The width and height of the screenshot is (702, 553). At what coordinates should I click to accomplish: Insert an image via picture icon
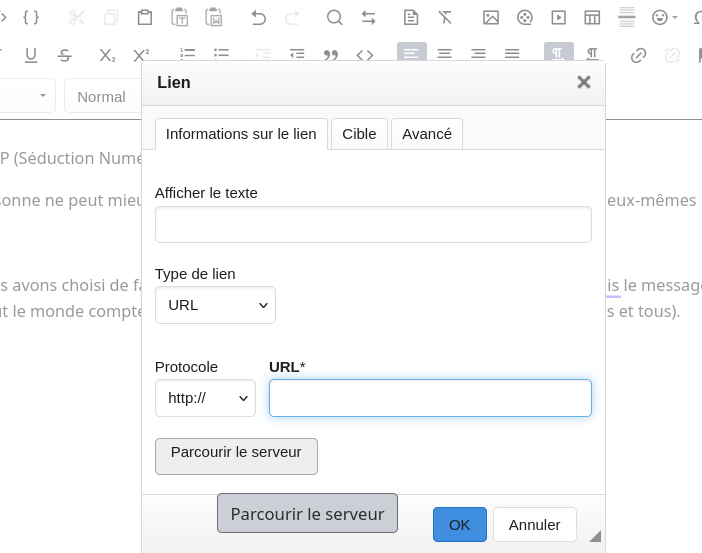tap(491, 18)
